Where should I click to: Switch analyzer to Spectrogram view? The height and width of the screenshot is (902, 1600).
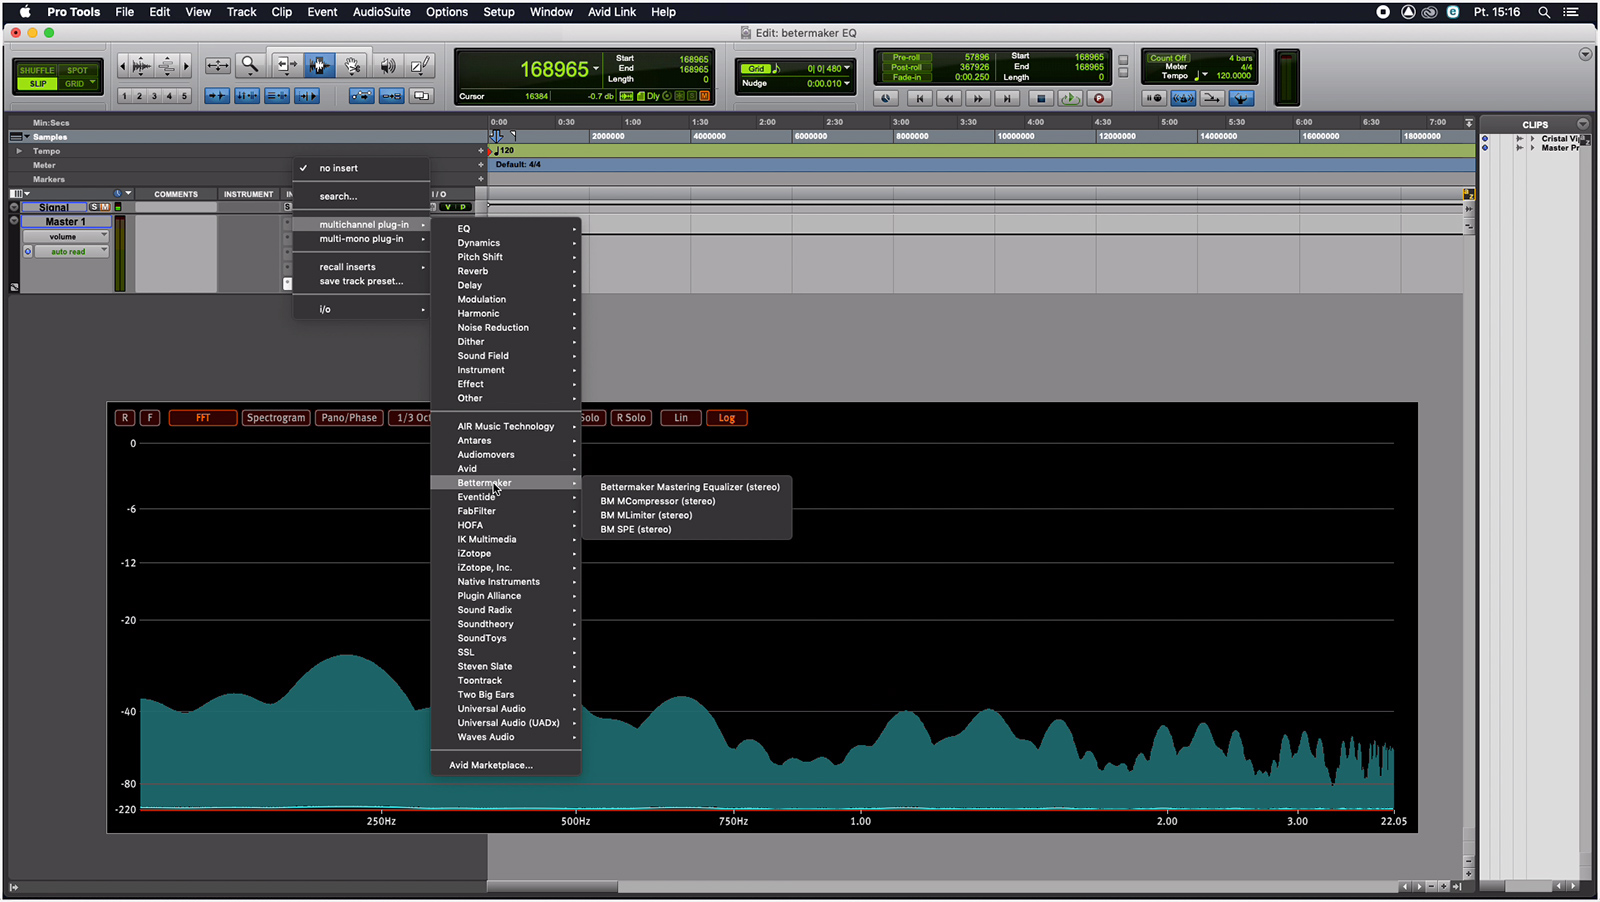tap(276, 418)
